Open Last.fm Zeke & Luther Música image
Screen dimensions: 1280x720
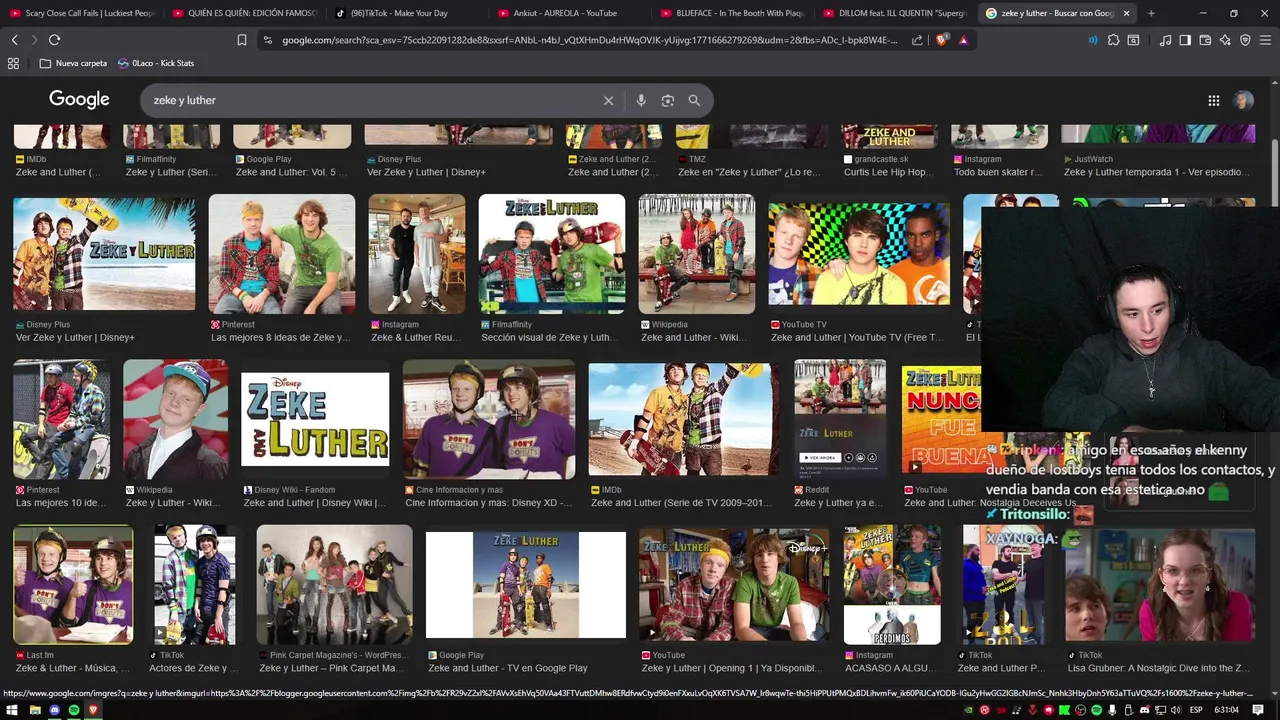coord(73,585)
